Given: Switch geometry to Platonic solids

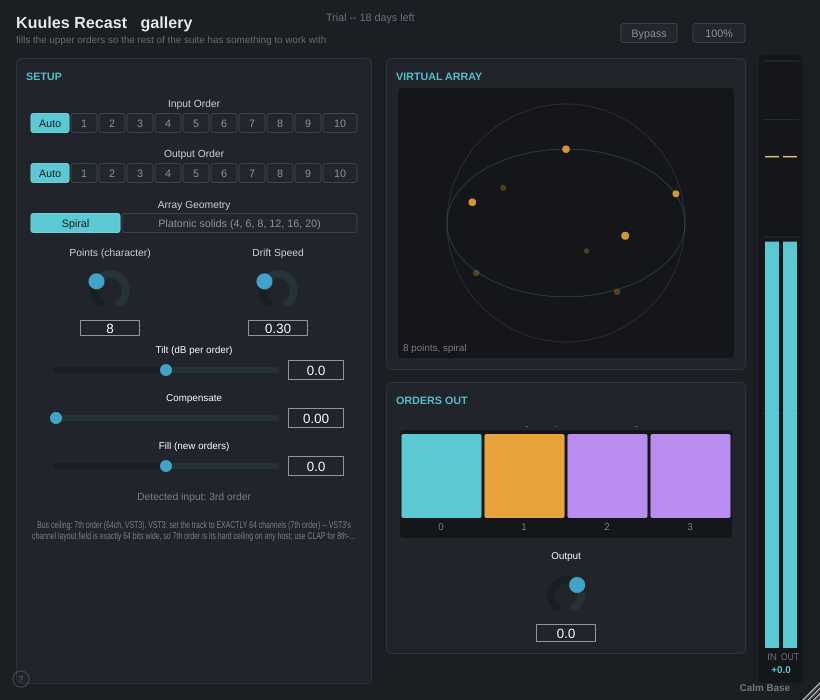Looking at the screenshot, I should [x=240, y=223].
